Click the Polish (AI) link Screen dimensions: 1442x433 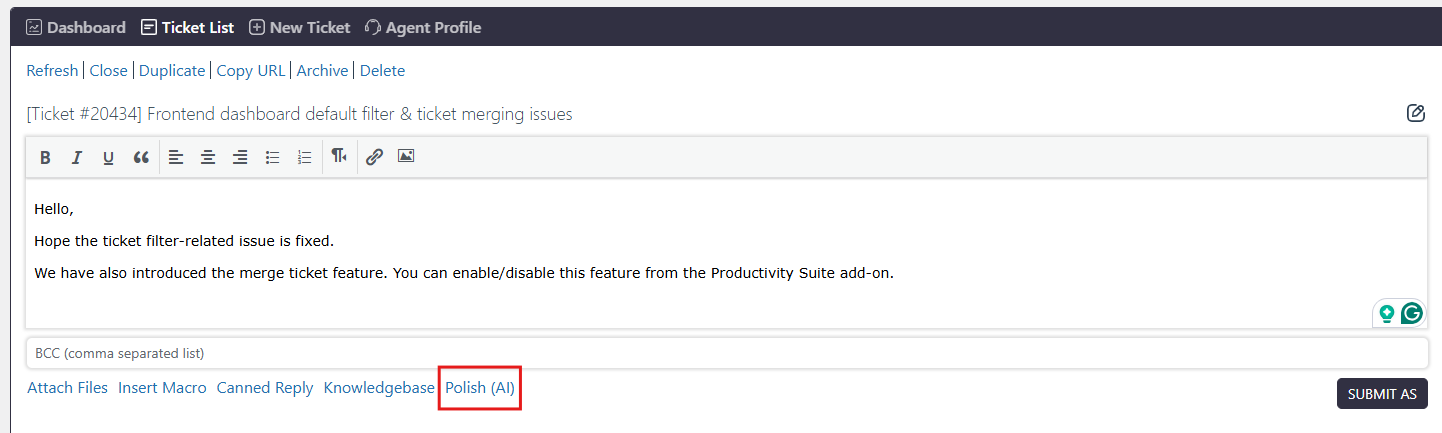480,388
